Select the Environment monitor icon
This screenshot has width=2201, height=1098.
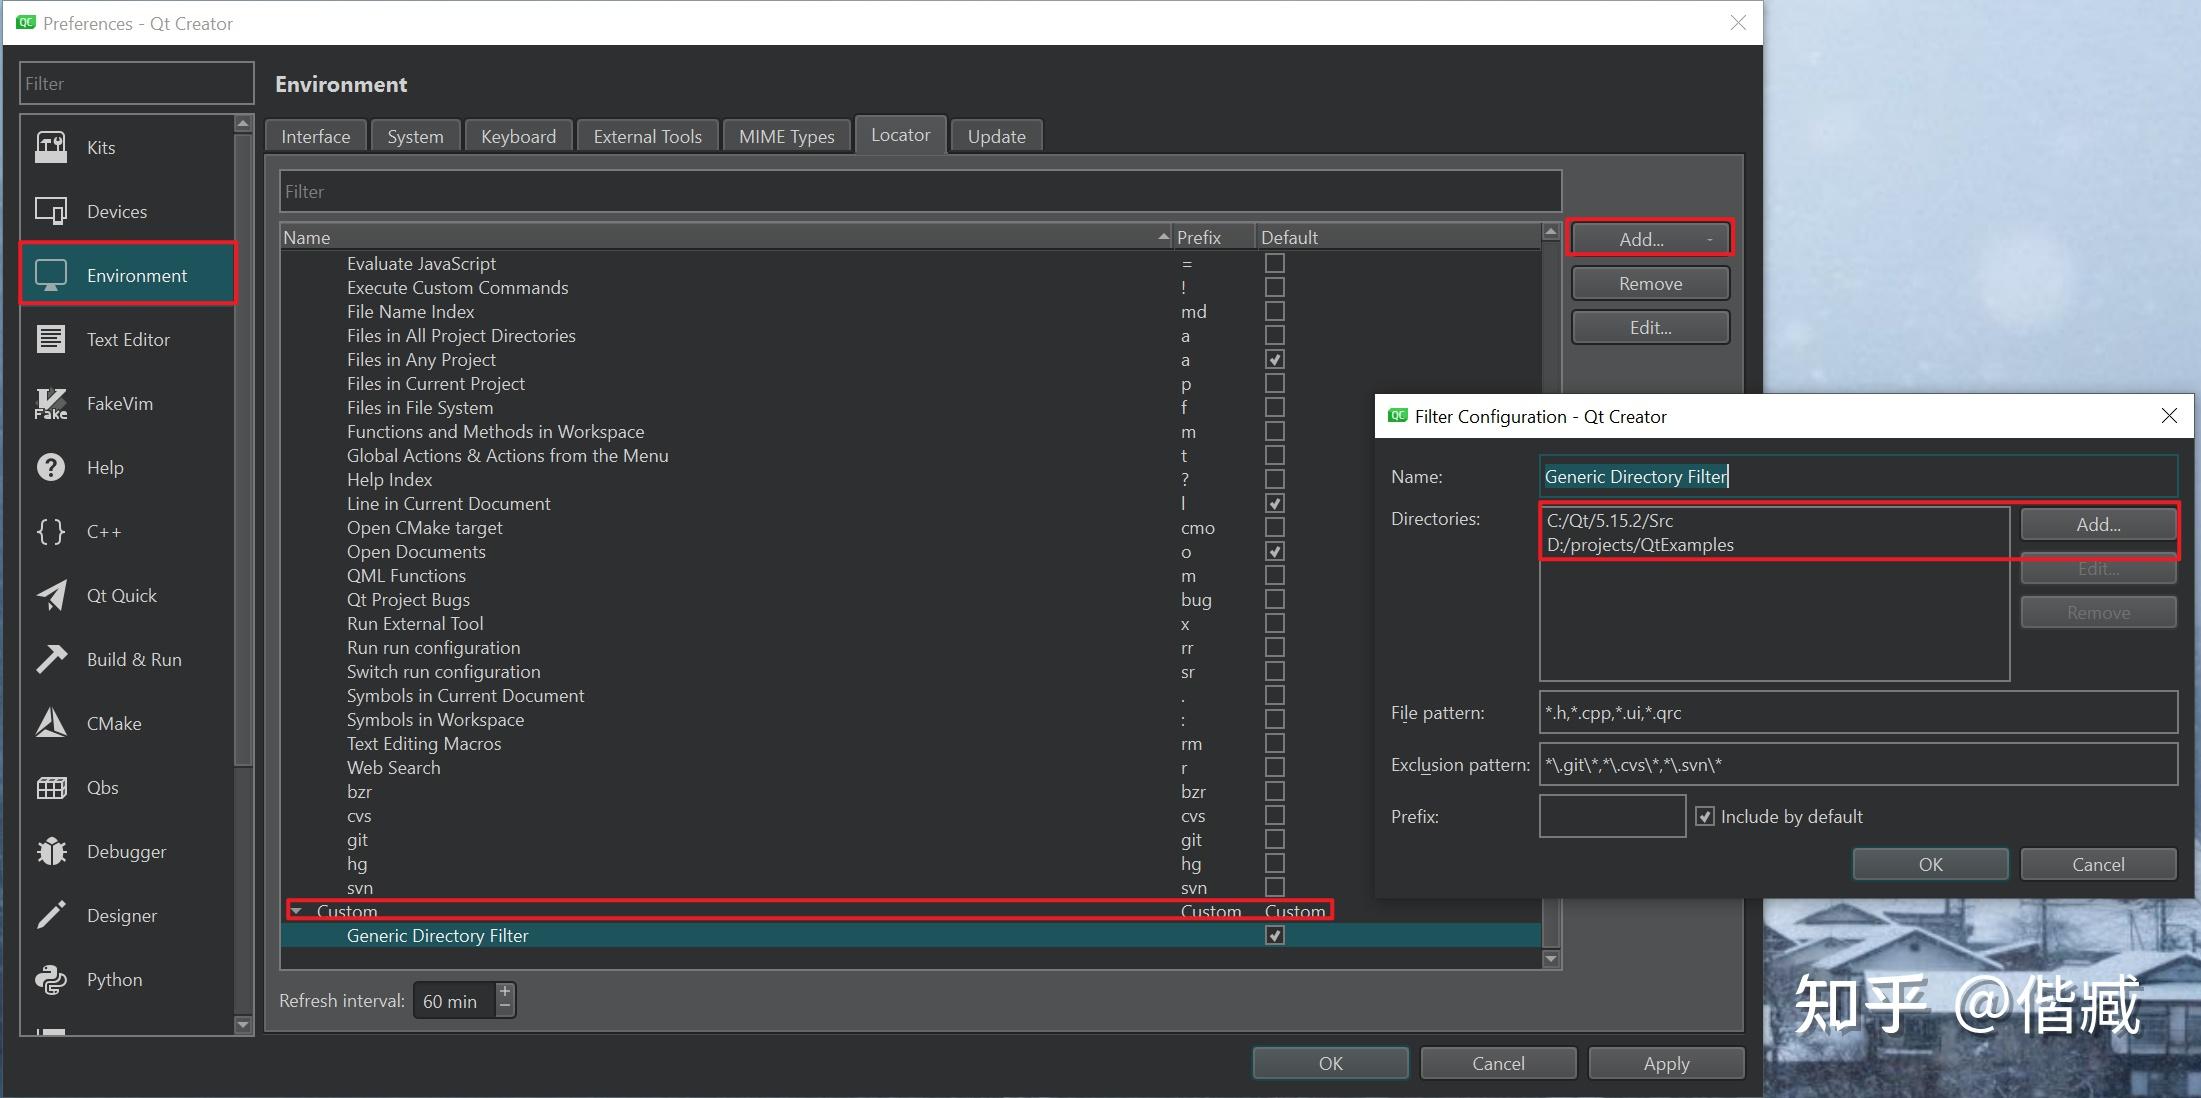(51, 275)
